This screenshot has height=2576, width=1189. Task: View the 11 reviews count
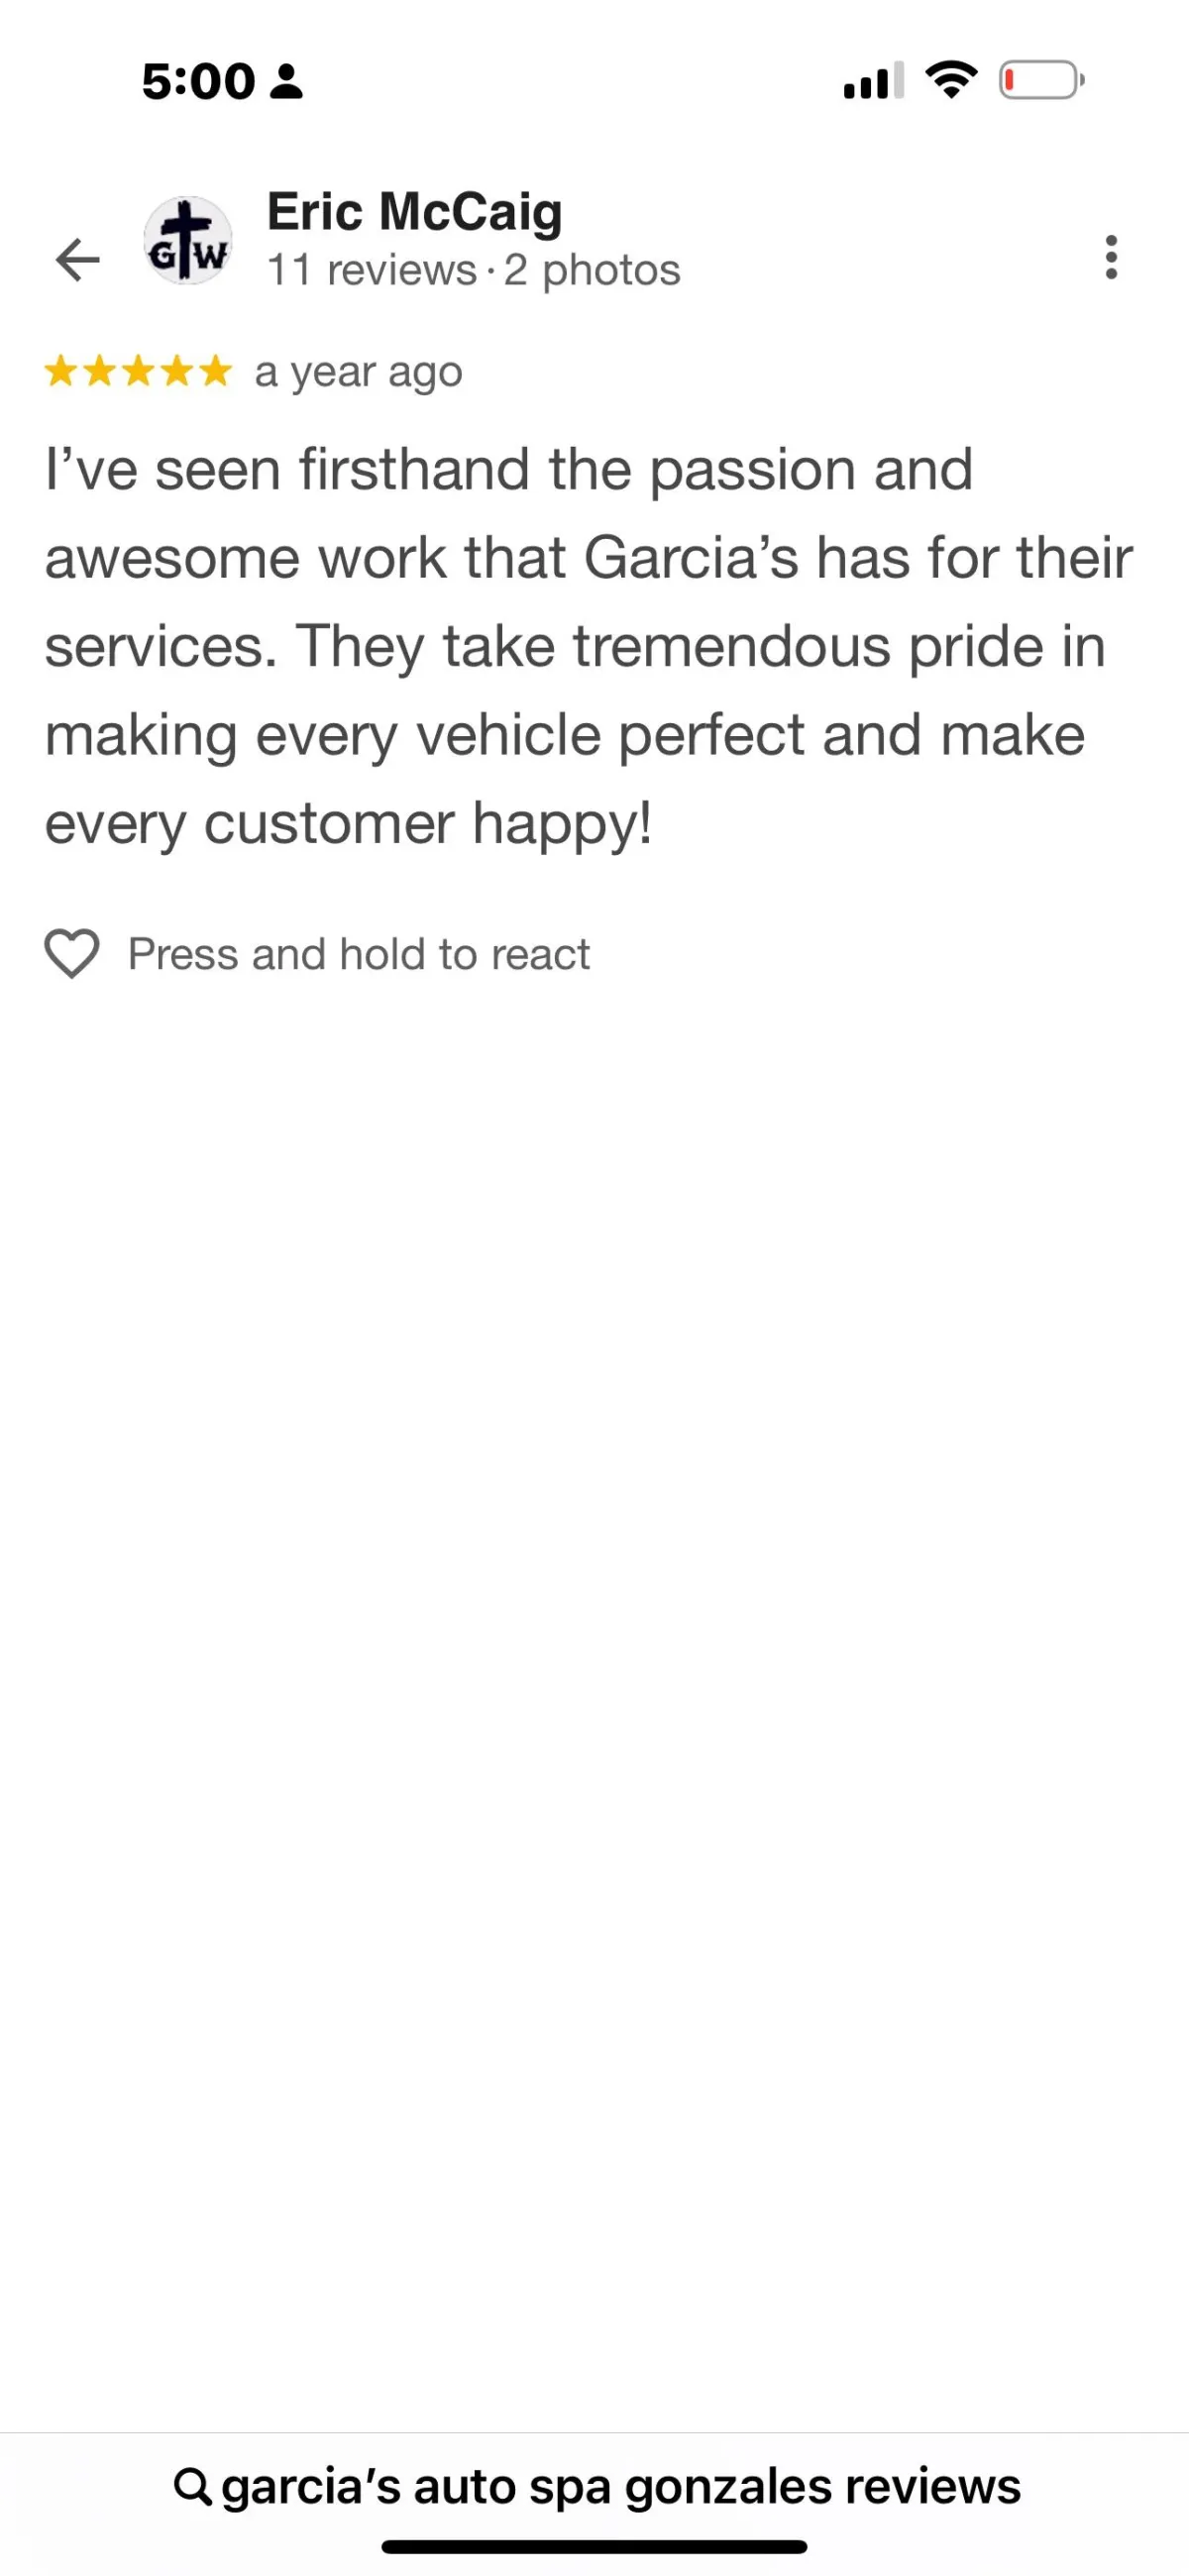[371, 270]
